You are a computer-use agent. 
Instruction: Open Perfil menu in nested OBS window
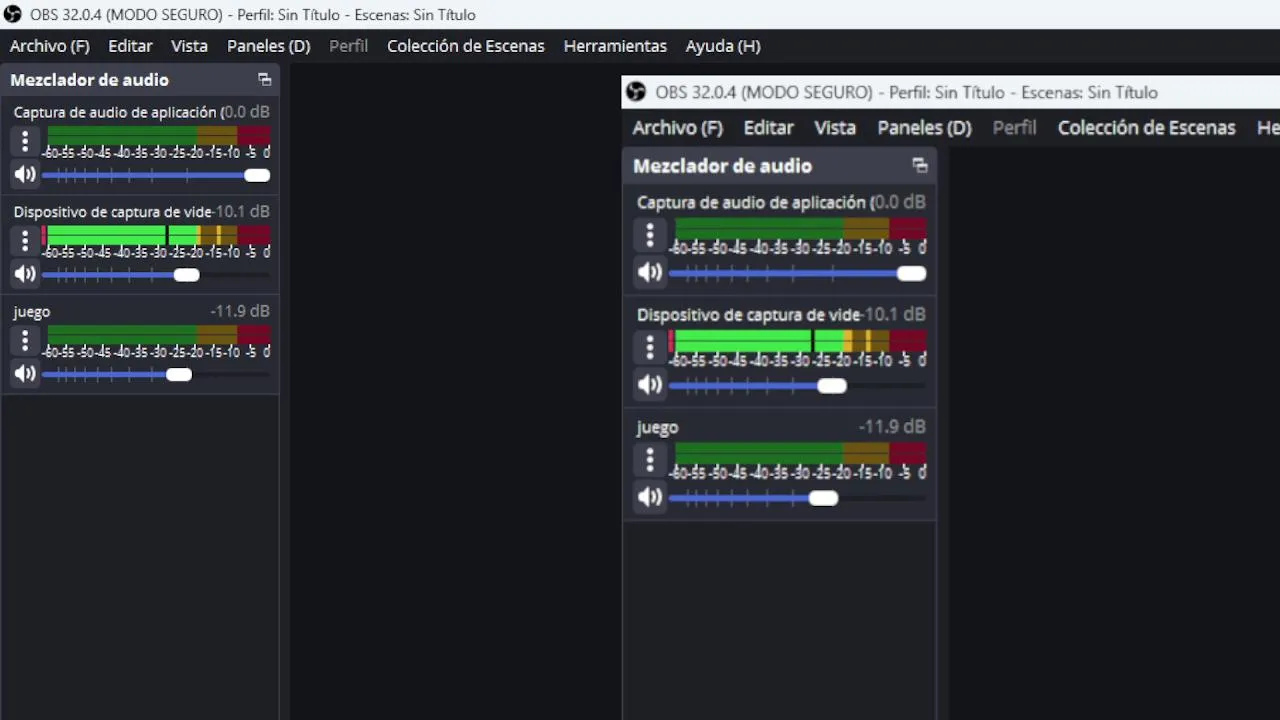click(x=1014, y=128)
